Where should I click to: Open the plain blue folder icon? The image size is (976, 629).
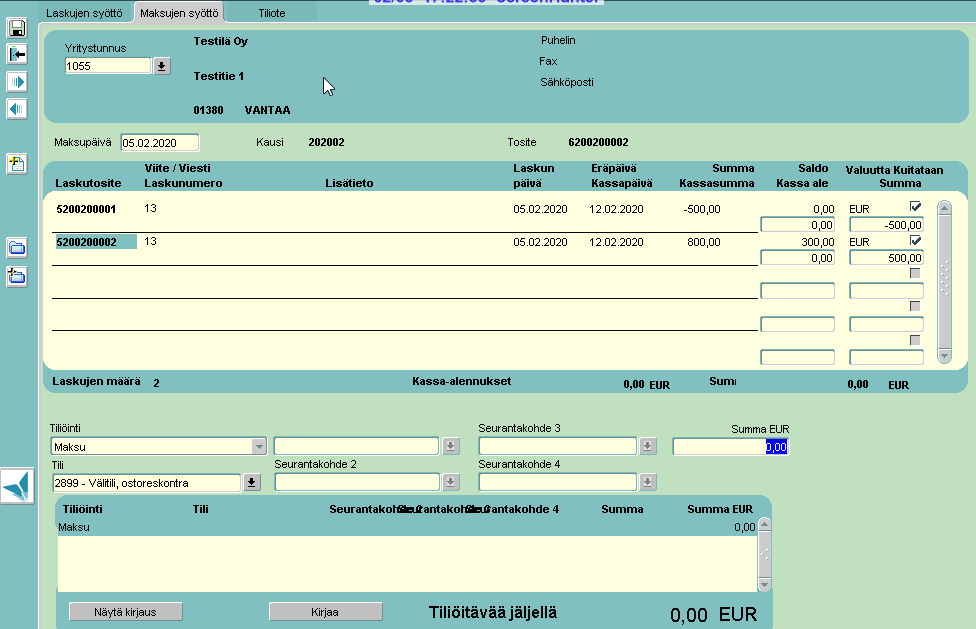tap(16, 248)
